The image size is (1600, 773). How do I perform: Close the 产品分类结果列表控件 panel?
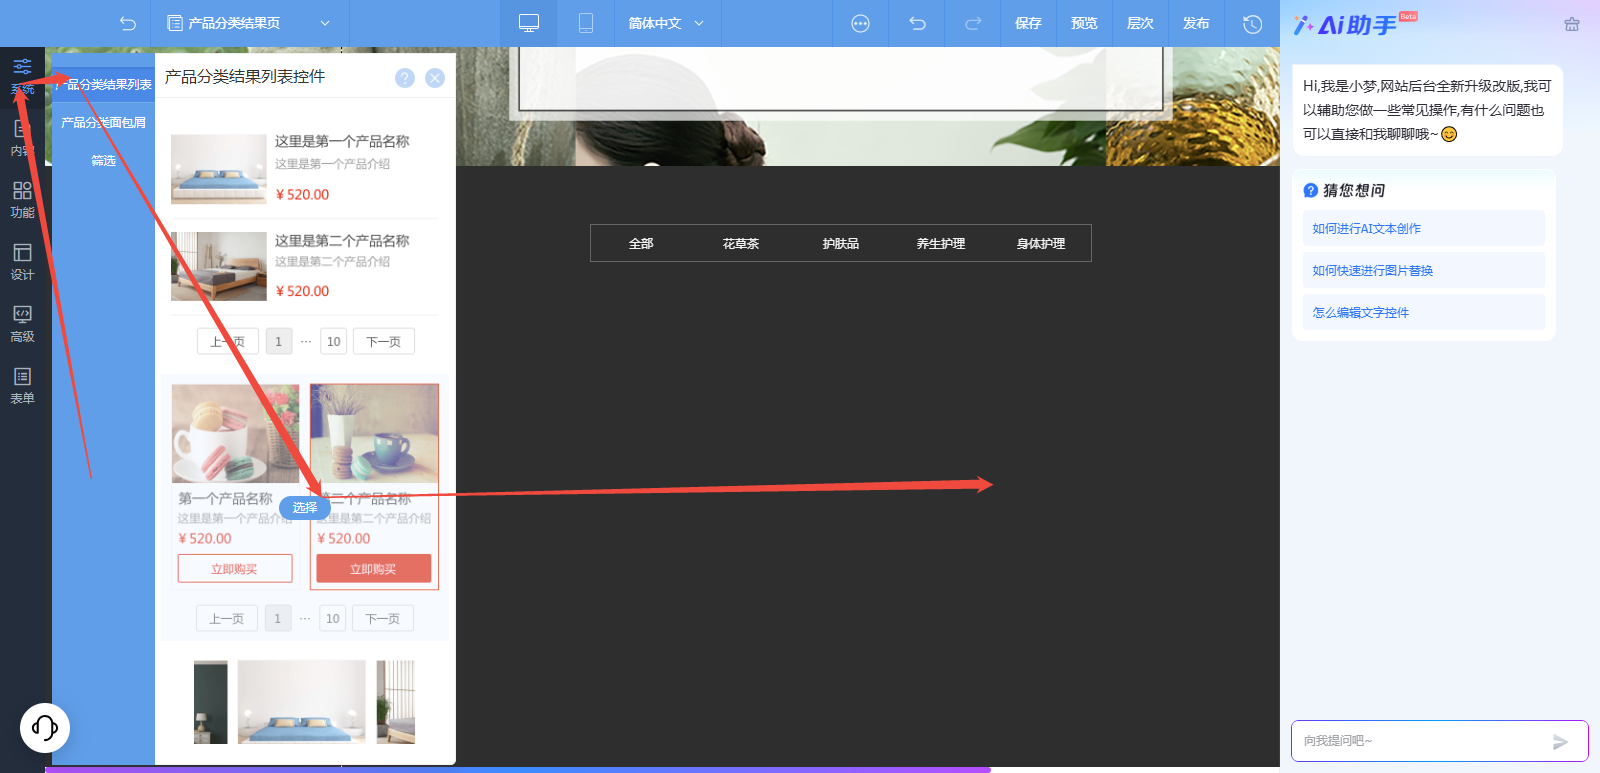435,78
